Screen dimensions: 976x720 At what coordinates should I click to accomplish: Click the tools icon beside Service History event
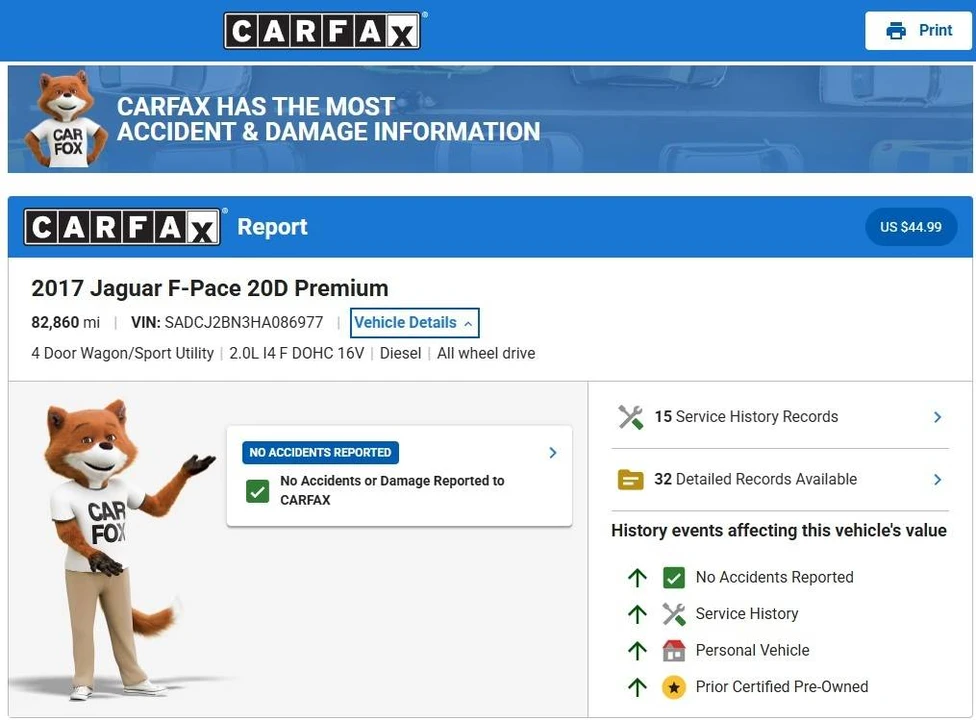tap(674, 614)
